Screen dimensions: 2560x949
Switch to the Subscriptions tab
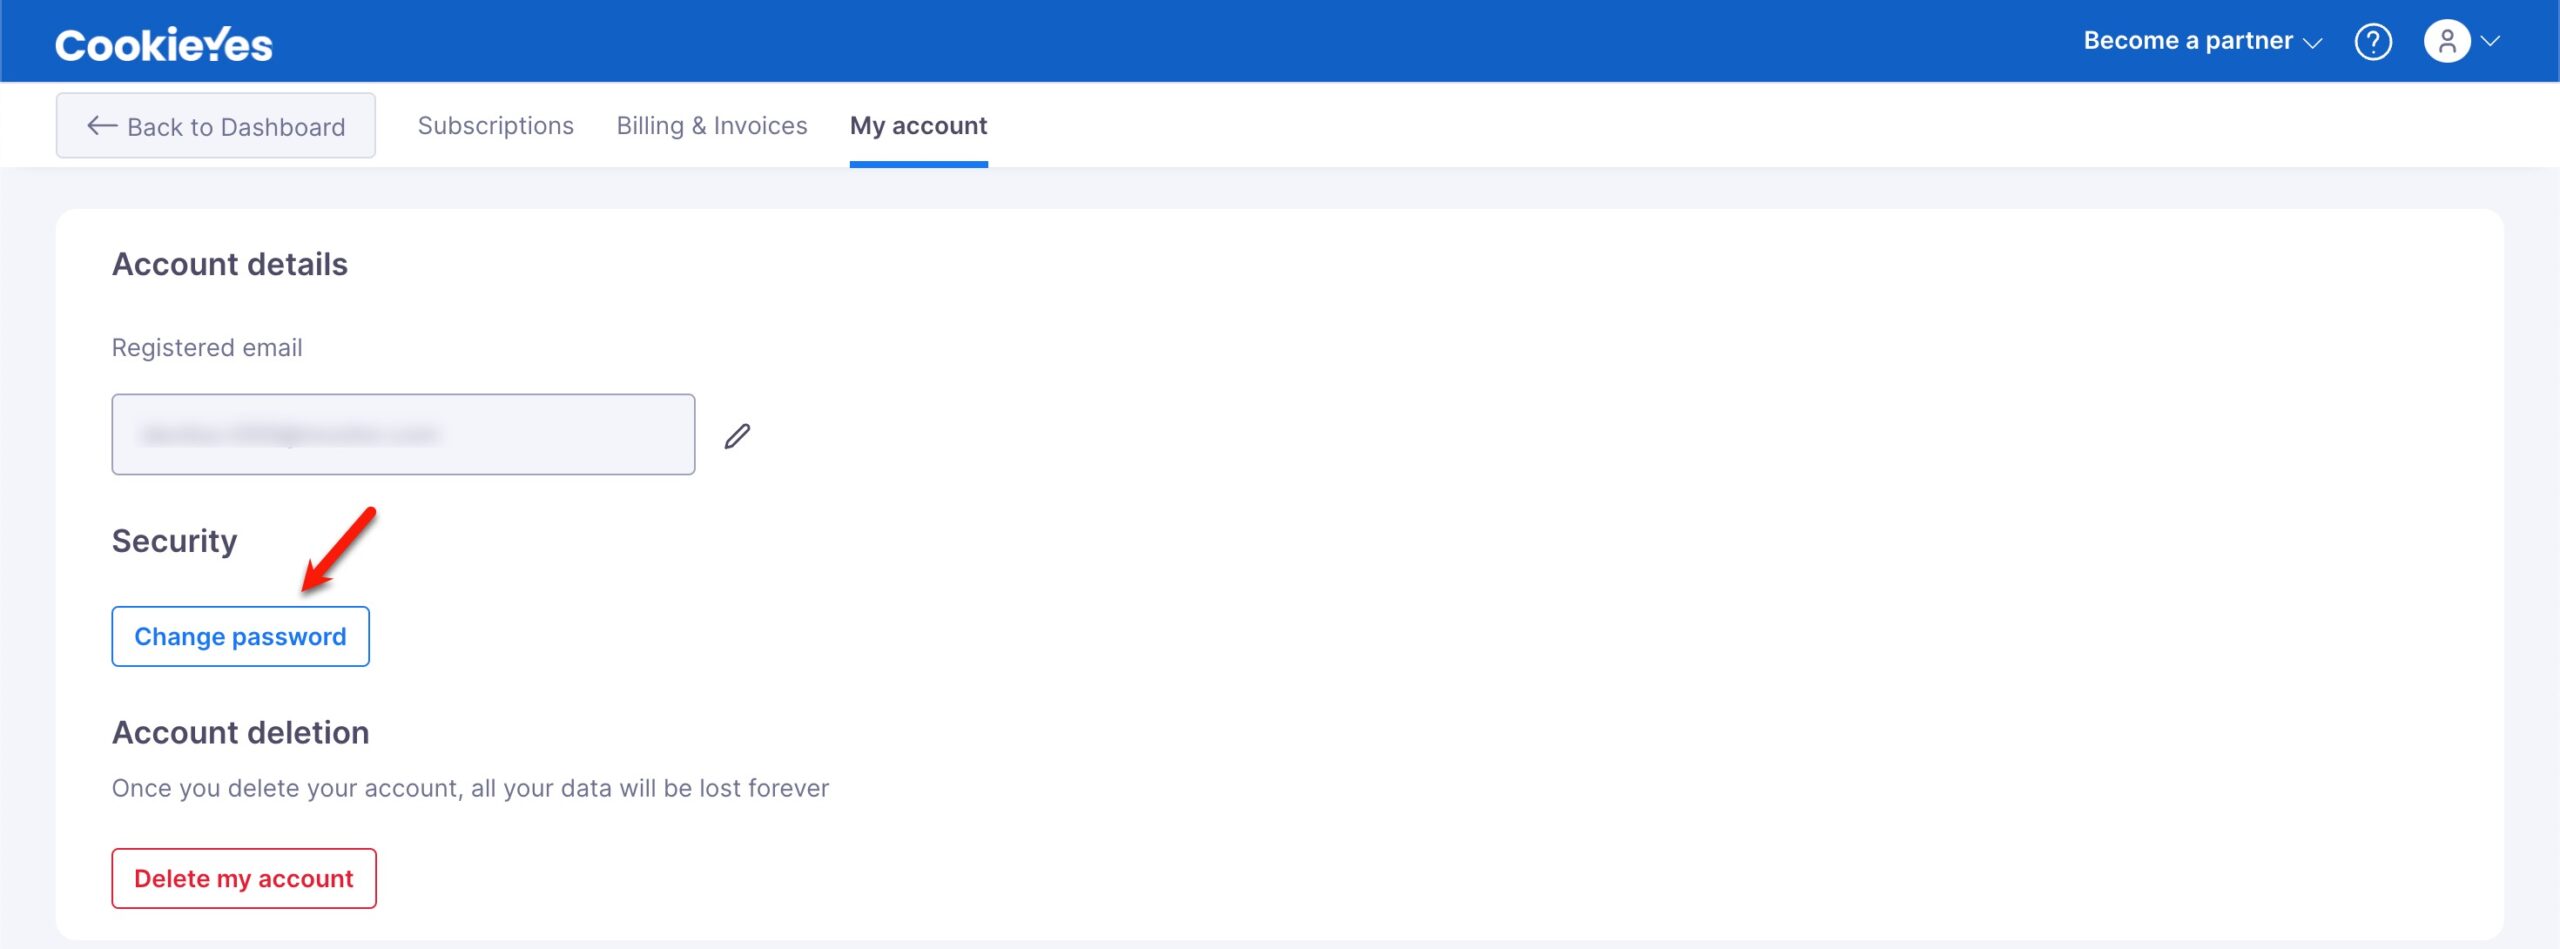tap(495, 126)
